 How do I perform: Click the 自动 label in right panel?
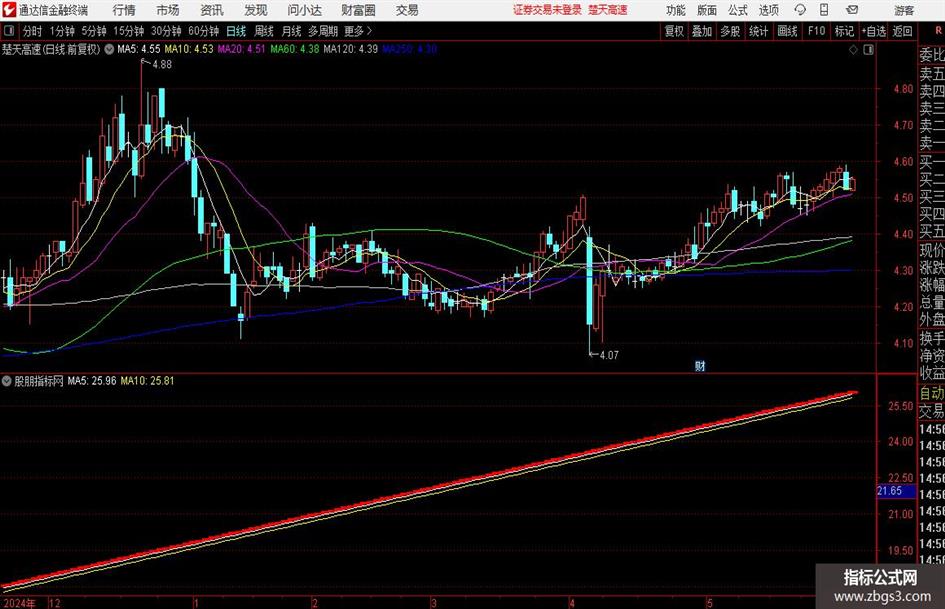tap(932, 393)
